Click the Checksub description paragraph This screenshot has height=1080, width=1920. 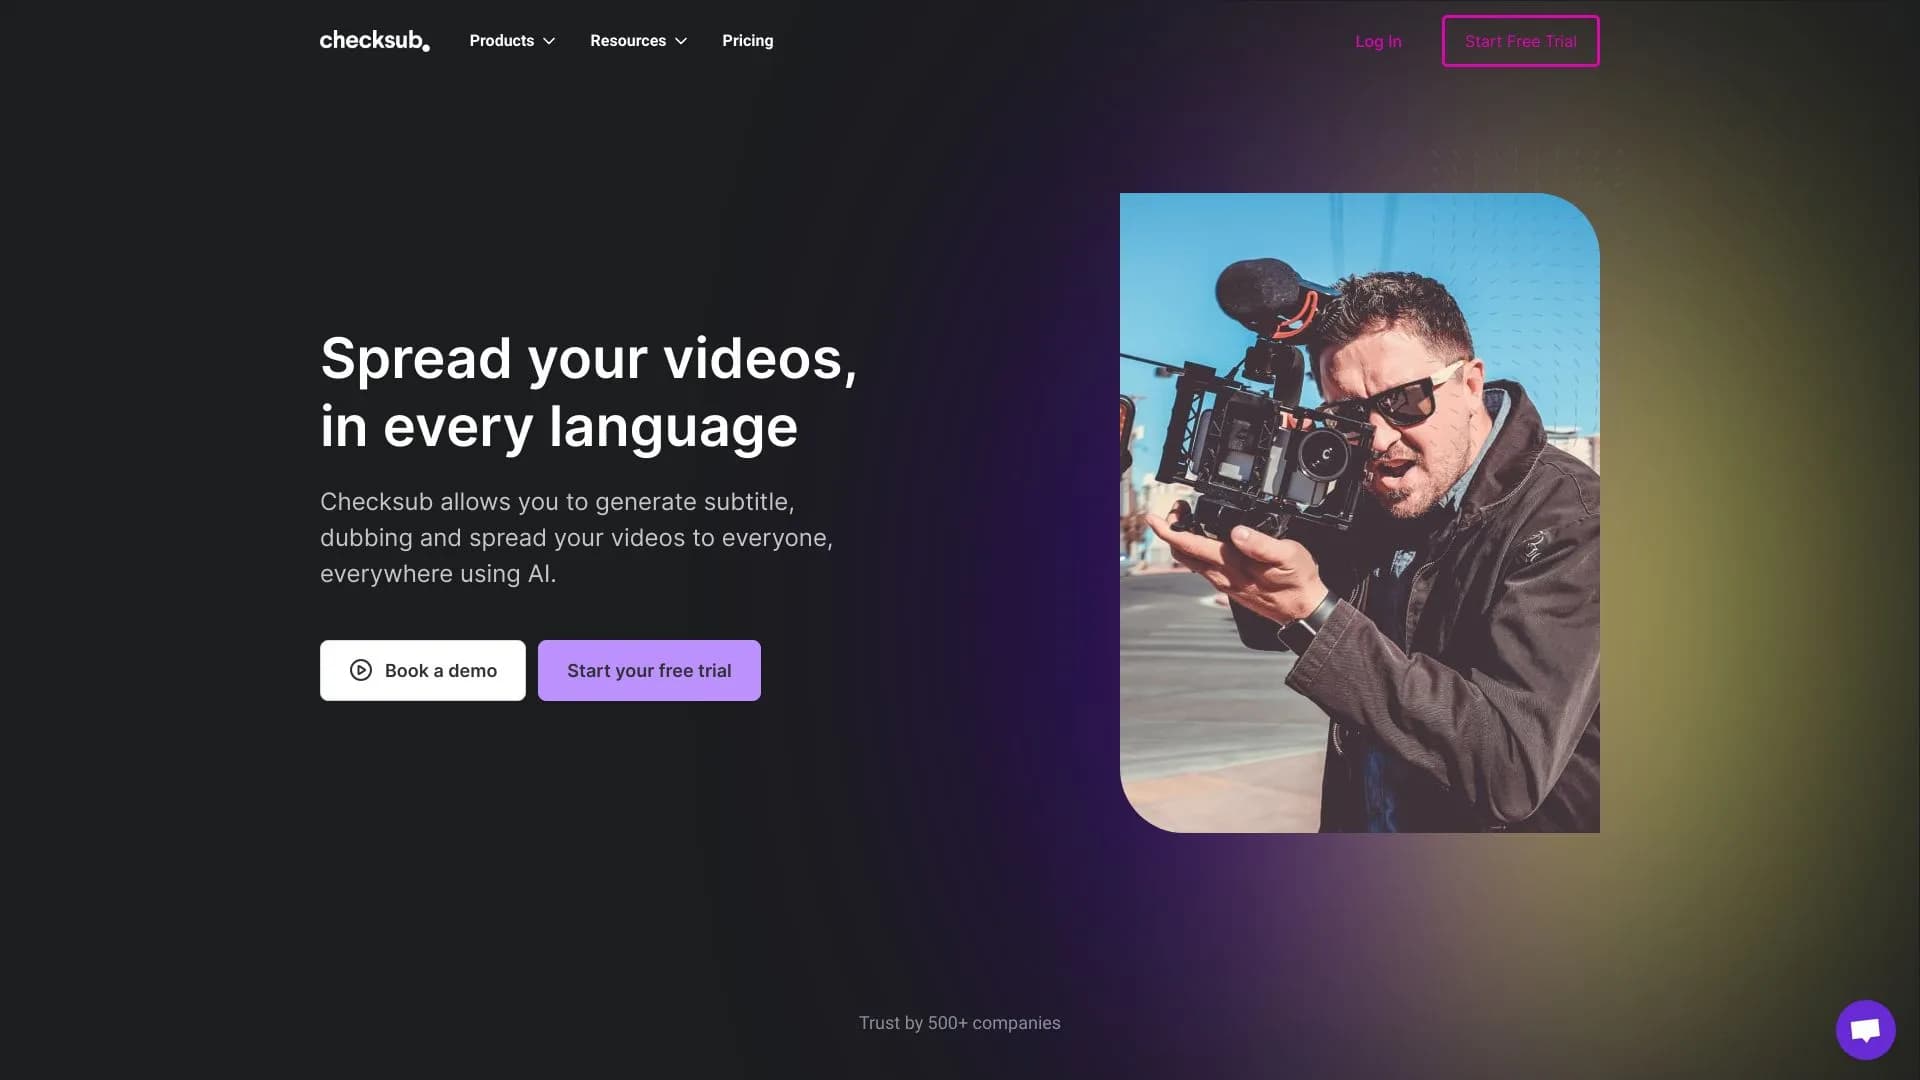(x=576, y=538)
